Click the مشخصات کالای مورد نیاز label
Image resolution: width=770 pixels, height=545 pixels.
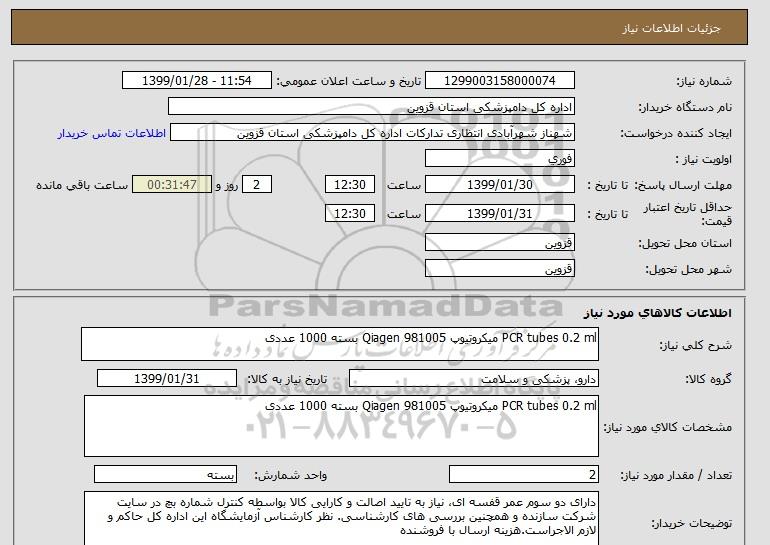667,427
